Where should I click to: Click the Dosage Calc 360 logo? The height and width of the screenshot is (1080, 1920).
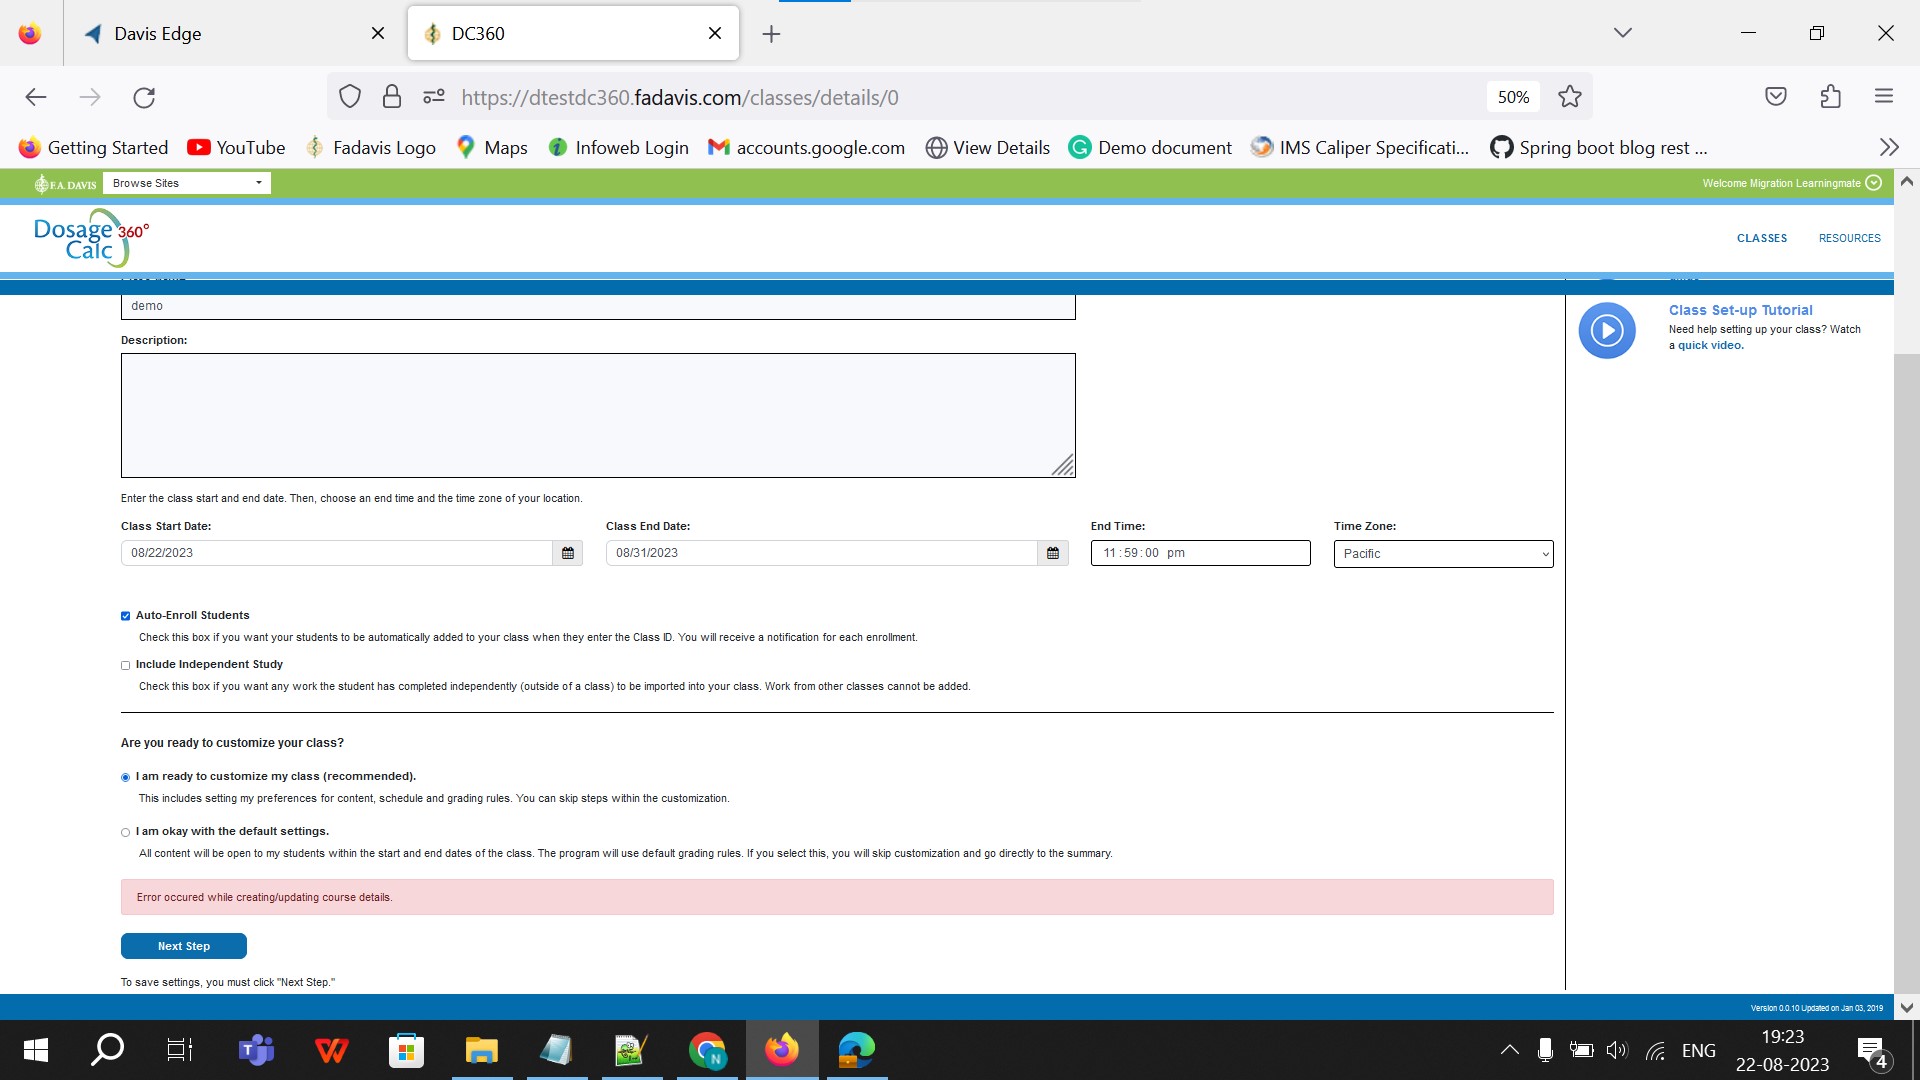(90, 238)
